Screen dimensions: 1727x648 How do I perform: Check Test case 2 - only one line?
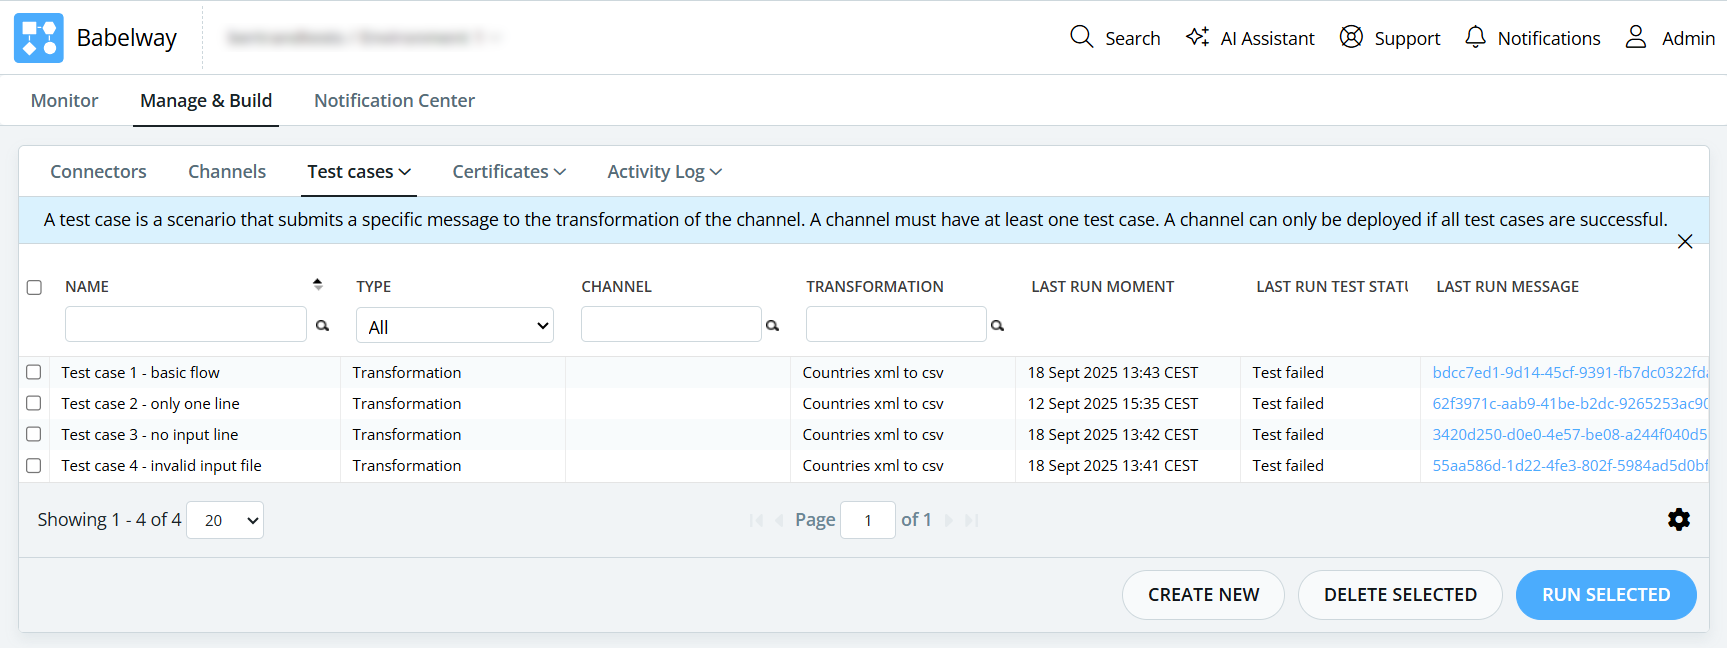pyautogui.click(x=34, y=403)
